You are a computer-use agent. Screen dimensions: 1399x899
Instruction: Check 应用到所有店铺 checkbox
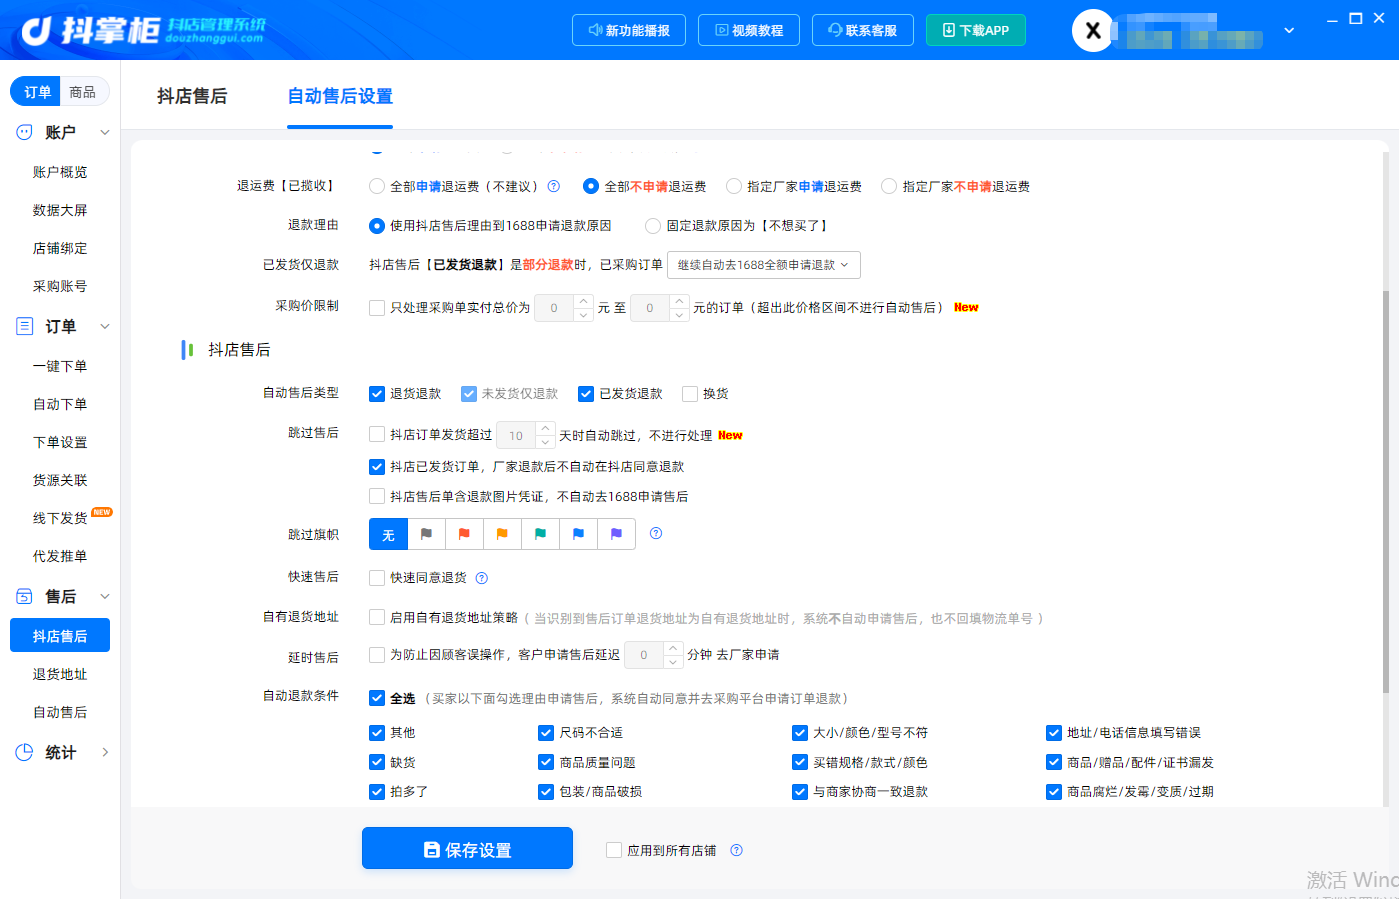coord(614,850)
